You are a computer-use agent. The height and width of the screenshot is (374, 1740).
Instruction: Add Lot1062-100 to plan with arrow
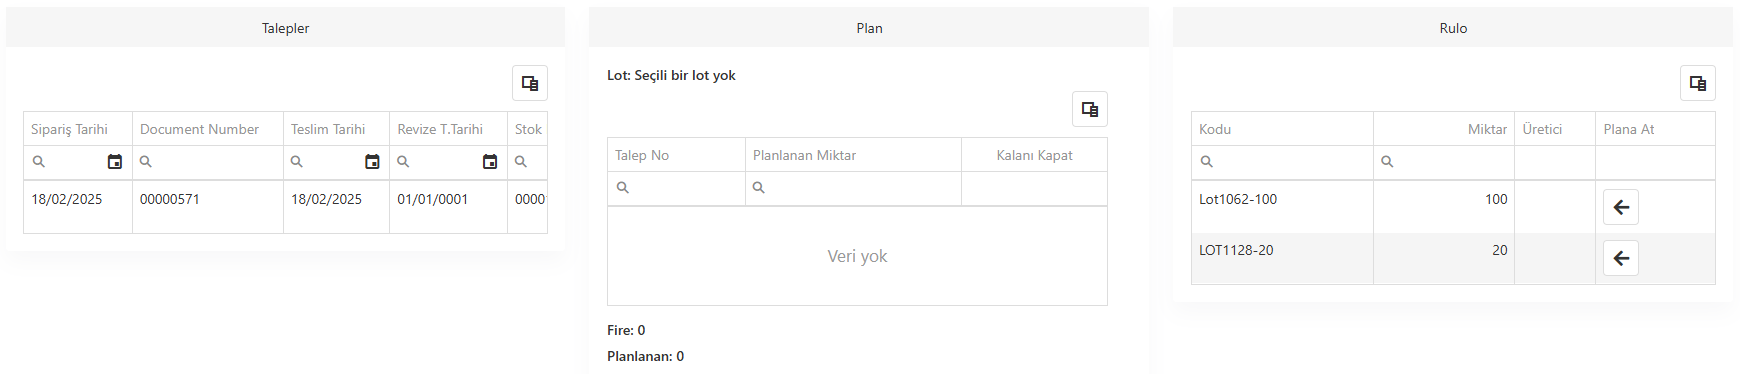point(1621,207)
